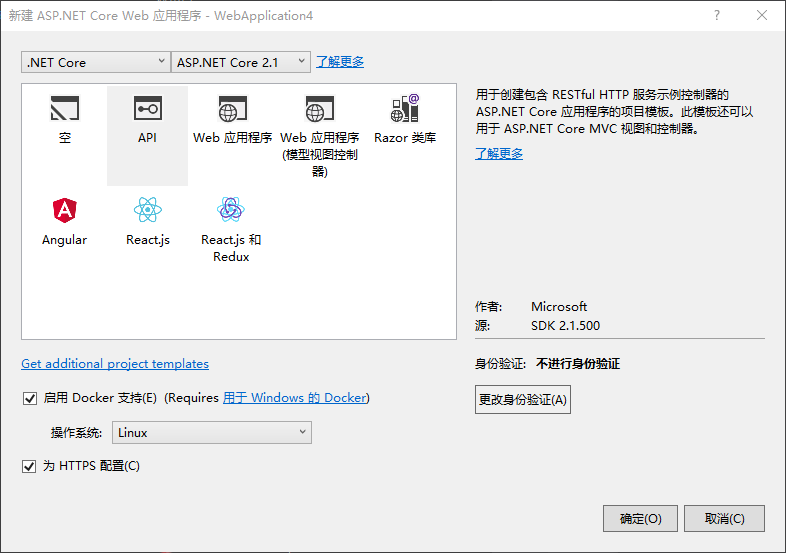Click the help question mark button
This screenshot has width=786, height=553.
717,16
